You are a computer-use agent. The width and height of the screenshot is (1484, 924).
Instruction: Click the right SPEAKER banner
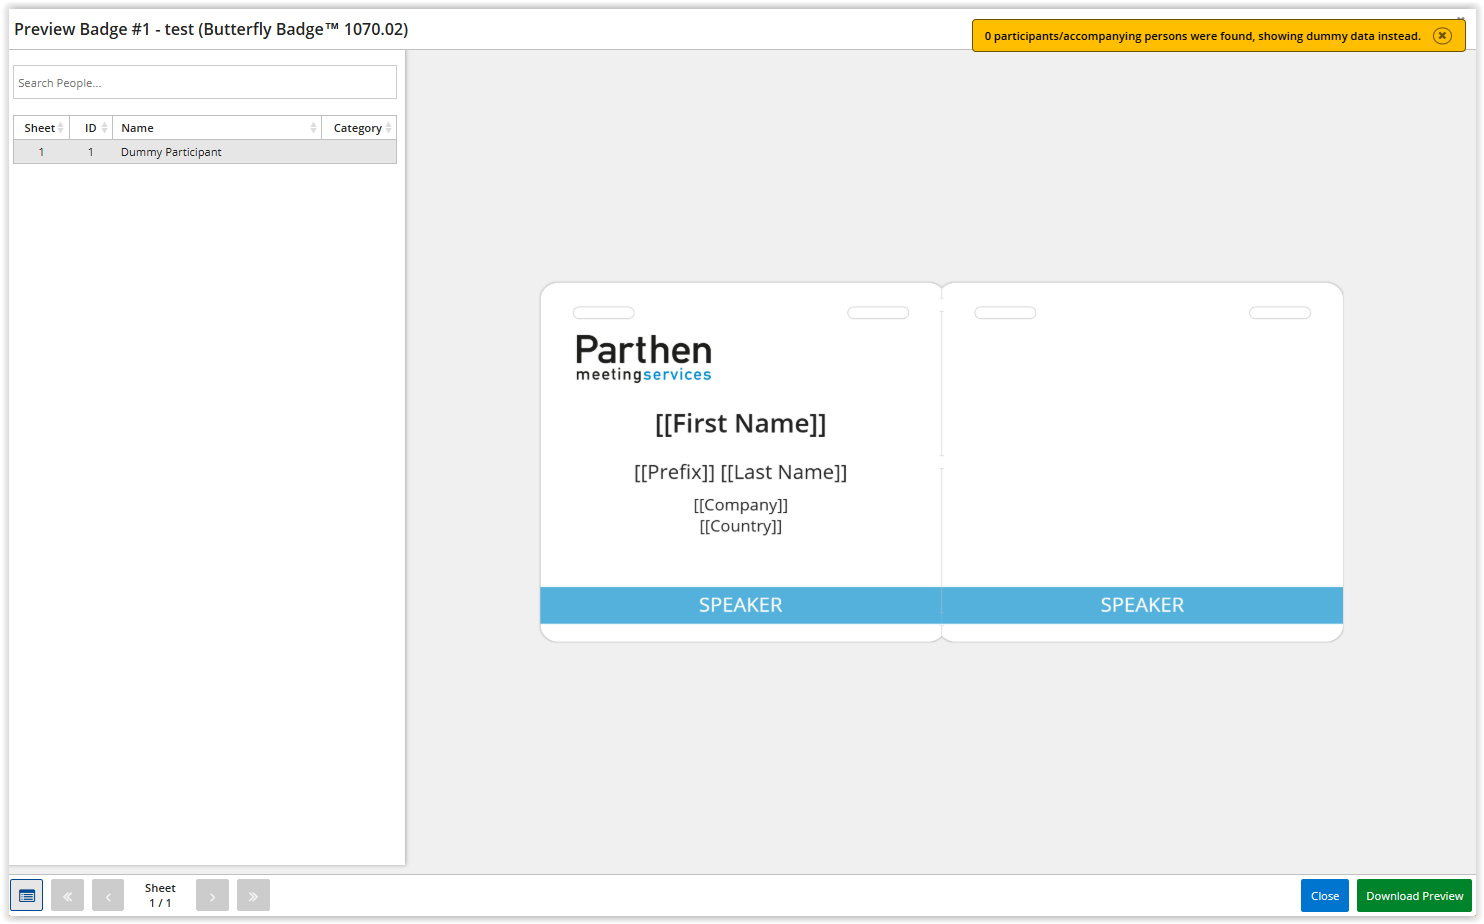coord(1142,605)
